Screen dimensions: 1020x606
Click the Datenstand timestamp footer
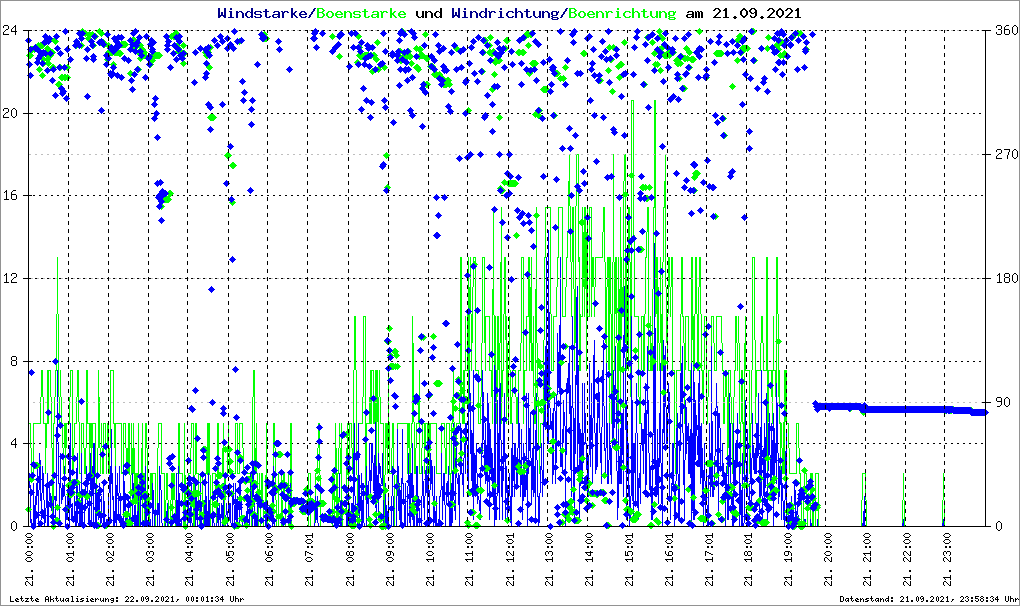928,599
